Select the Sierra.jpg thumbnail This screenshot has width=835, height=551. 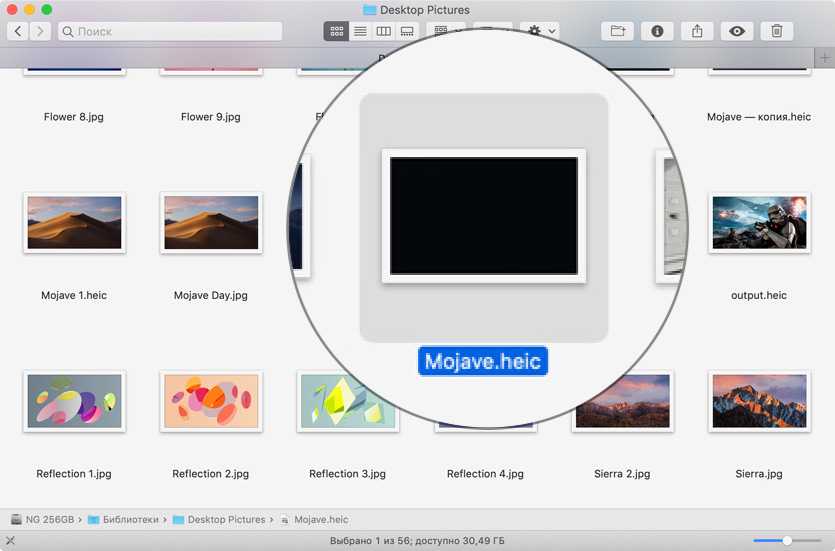[x=759, y=401]
